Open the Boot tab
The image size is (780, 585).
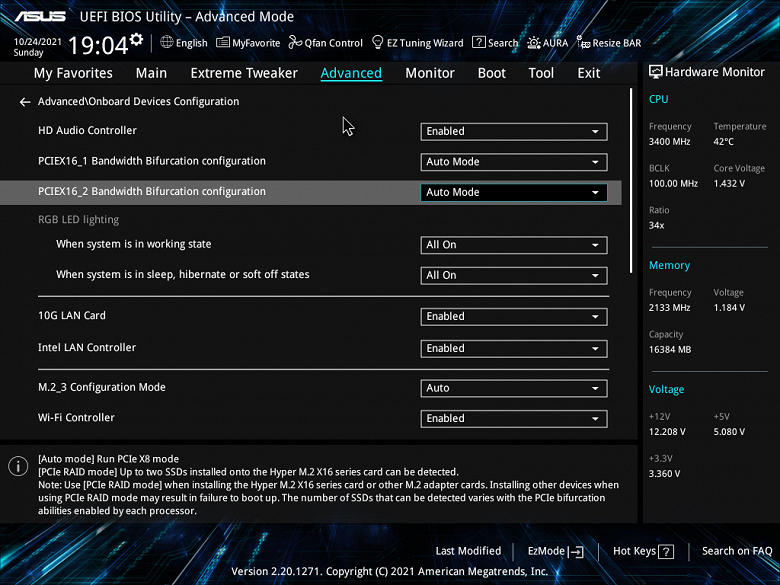coord(491,73)
